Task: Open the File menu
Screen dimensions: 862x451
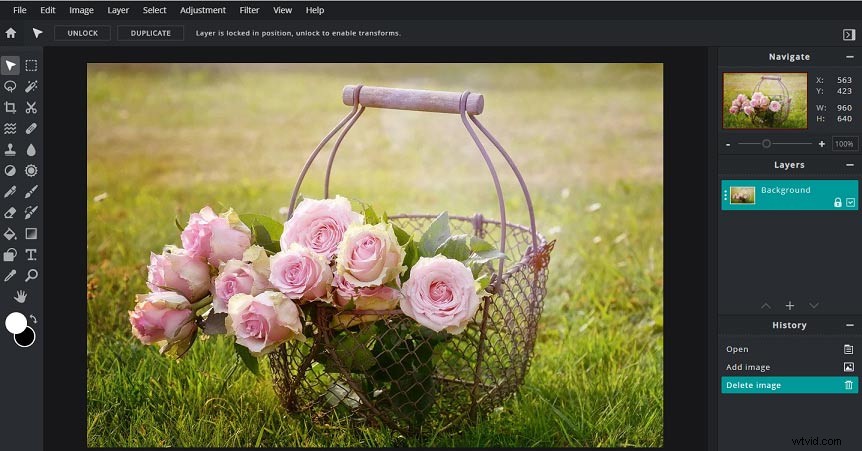Action: click(20, 10)
